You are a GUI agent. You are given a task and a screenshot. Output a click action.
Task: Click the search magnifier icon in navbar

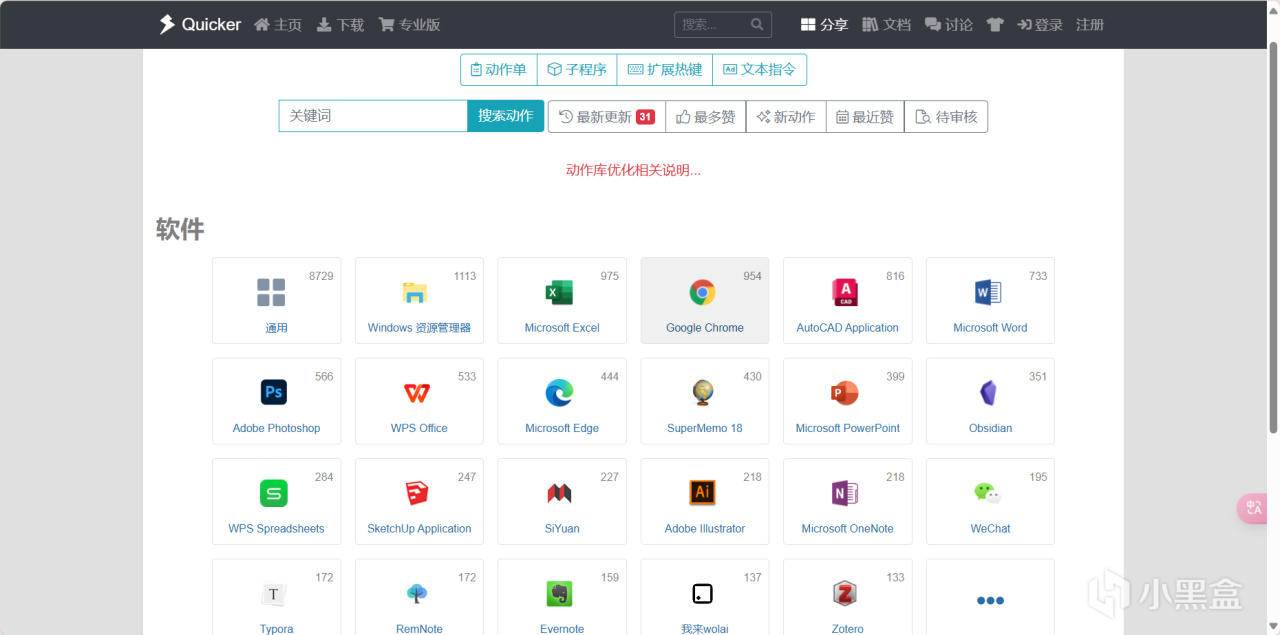pos(758,24)
